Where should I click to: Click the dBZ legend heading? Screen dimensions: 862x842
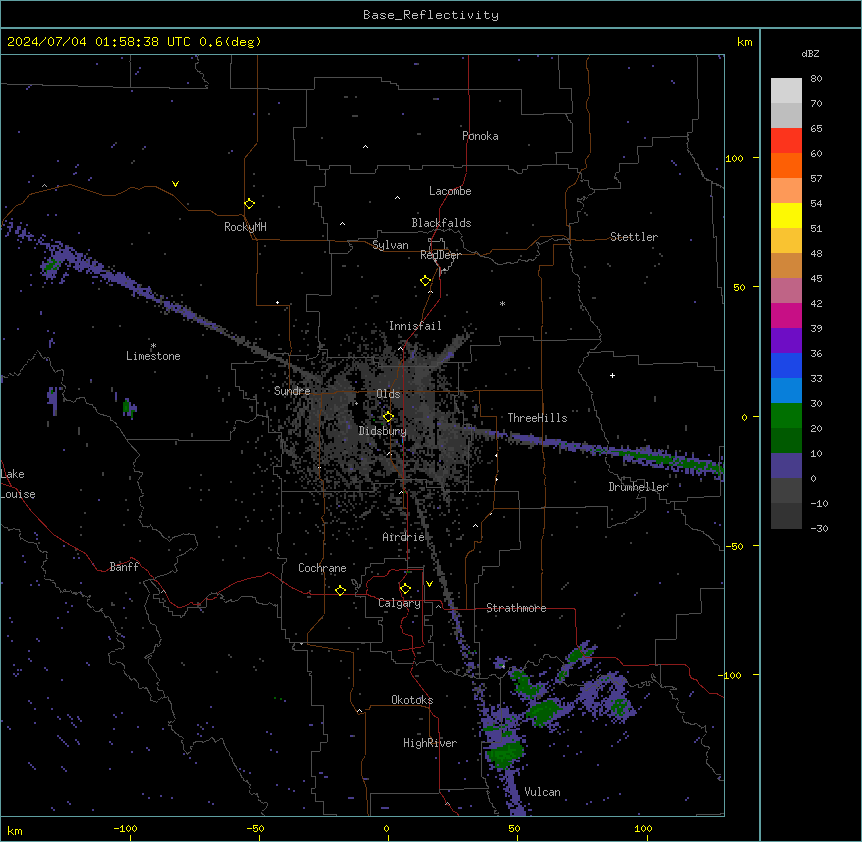(810, 54)
